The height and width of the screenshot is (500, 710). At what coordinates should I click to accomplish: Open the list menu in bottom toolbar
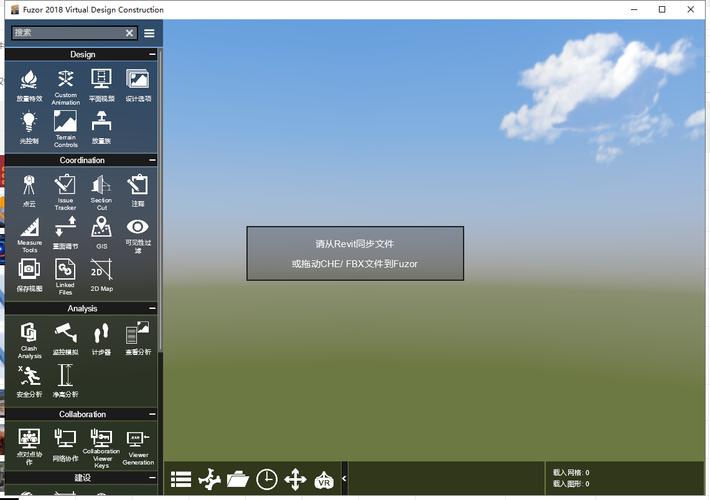point(181,480)
